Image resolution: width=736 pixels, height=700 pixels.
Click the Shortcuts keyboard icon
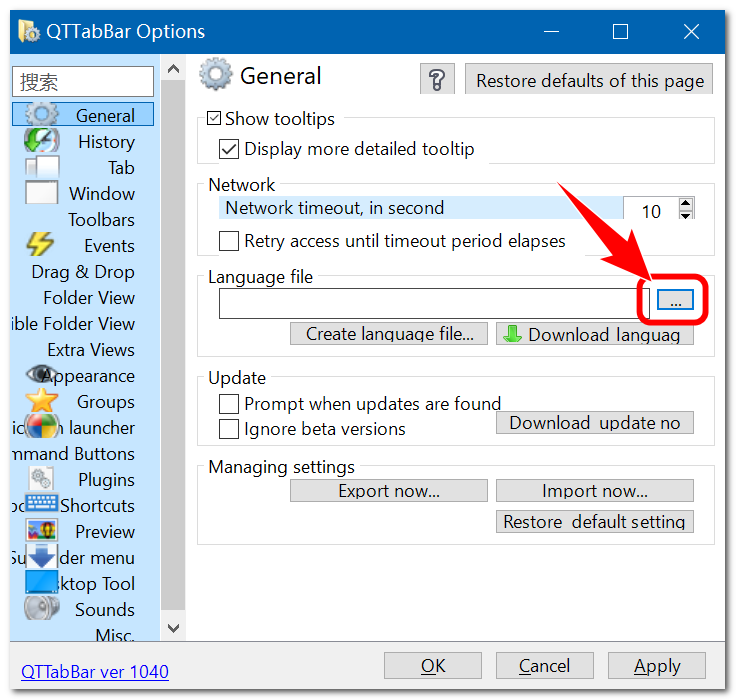tap(42, 502)
